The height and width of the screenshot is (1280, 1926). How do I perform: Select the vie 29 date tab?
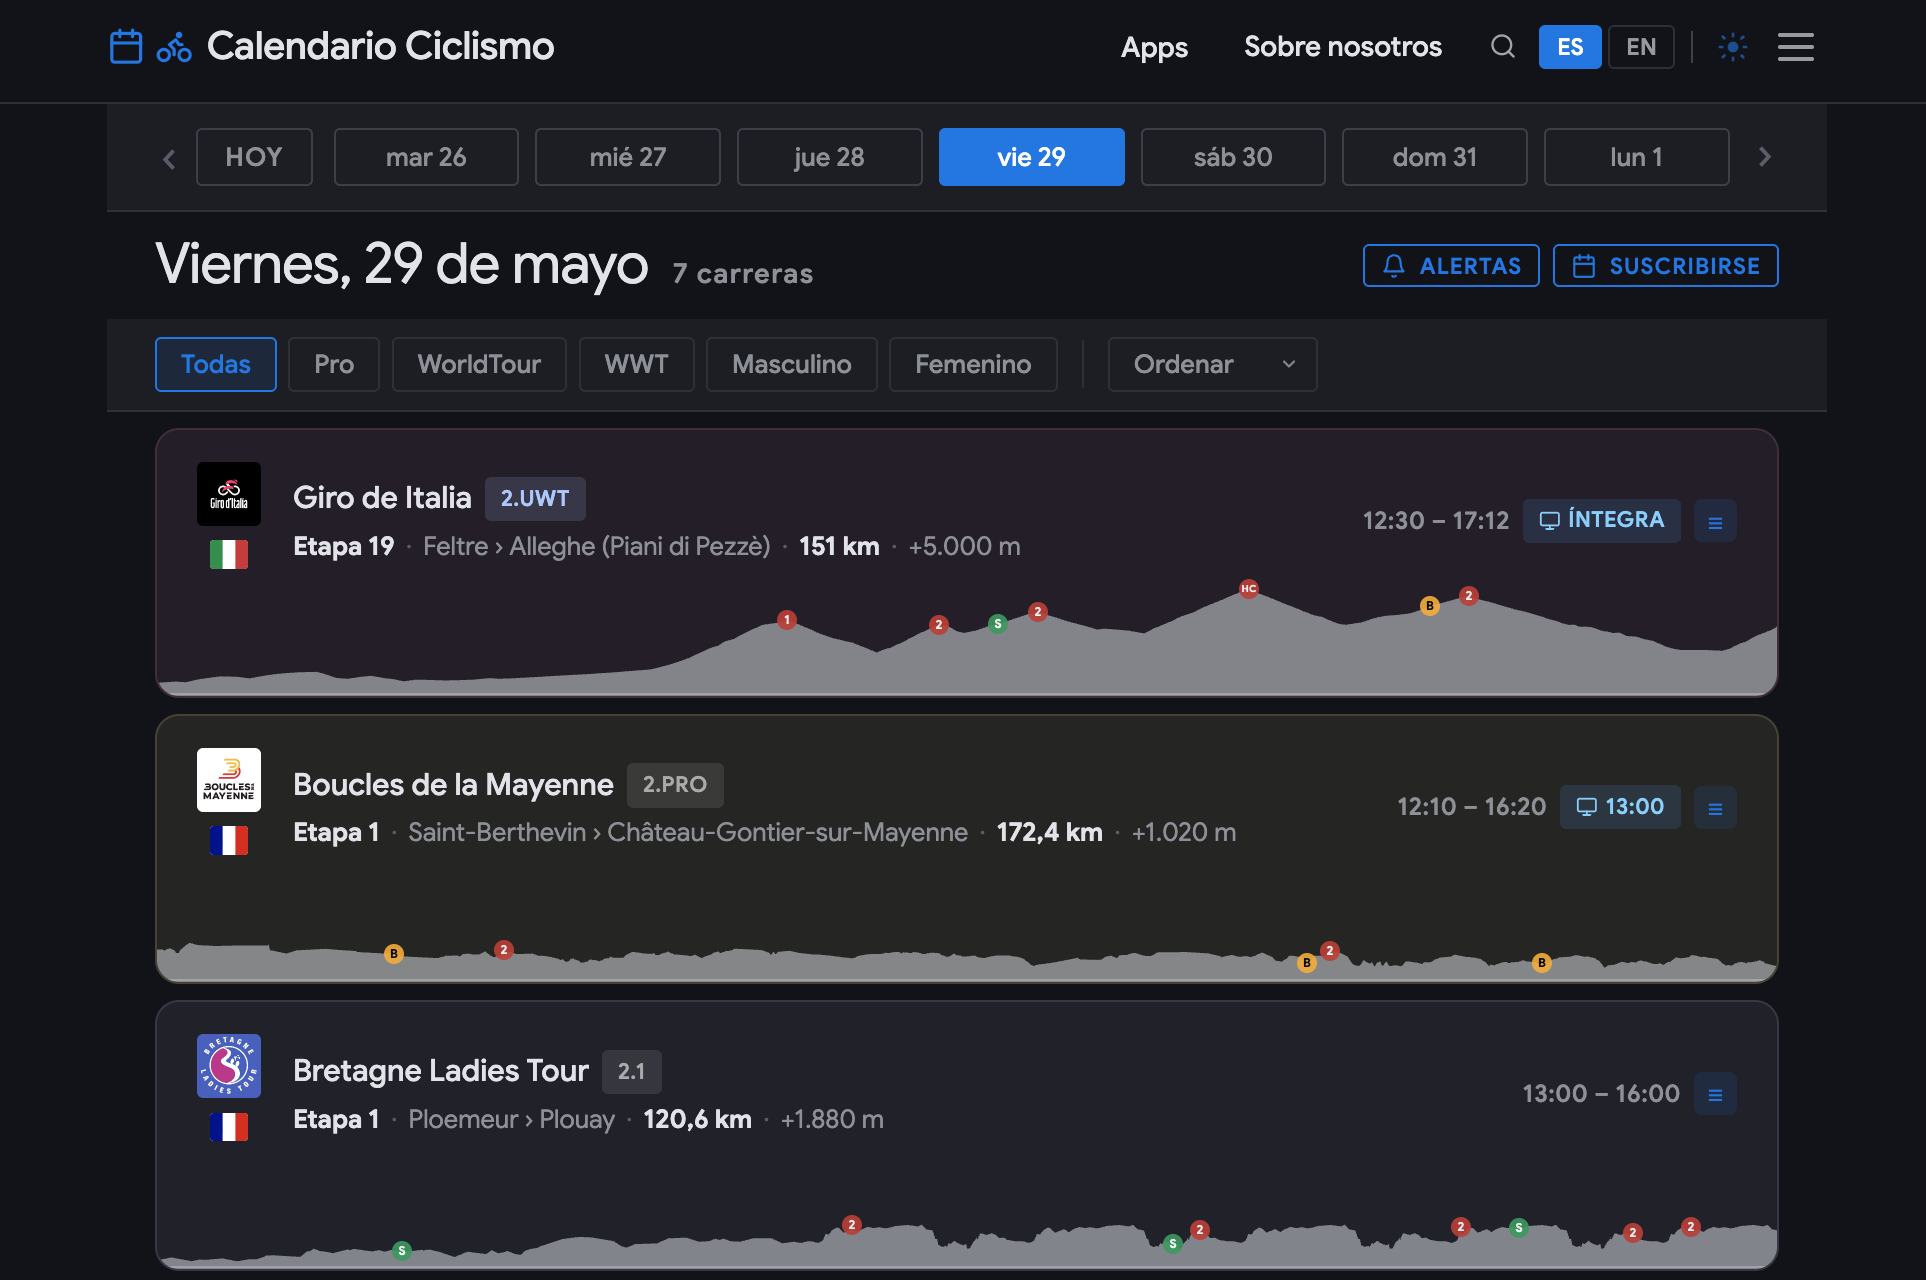coord(1031,157)
